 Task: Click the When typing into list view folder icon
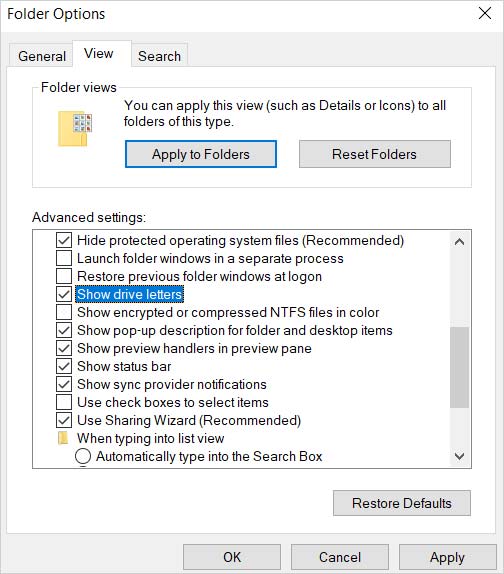pos(63,438)
